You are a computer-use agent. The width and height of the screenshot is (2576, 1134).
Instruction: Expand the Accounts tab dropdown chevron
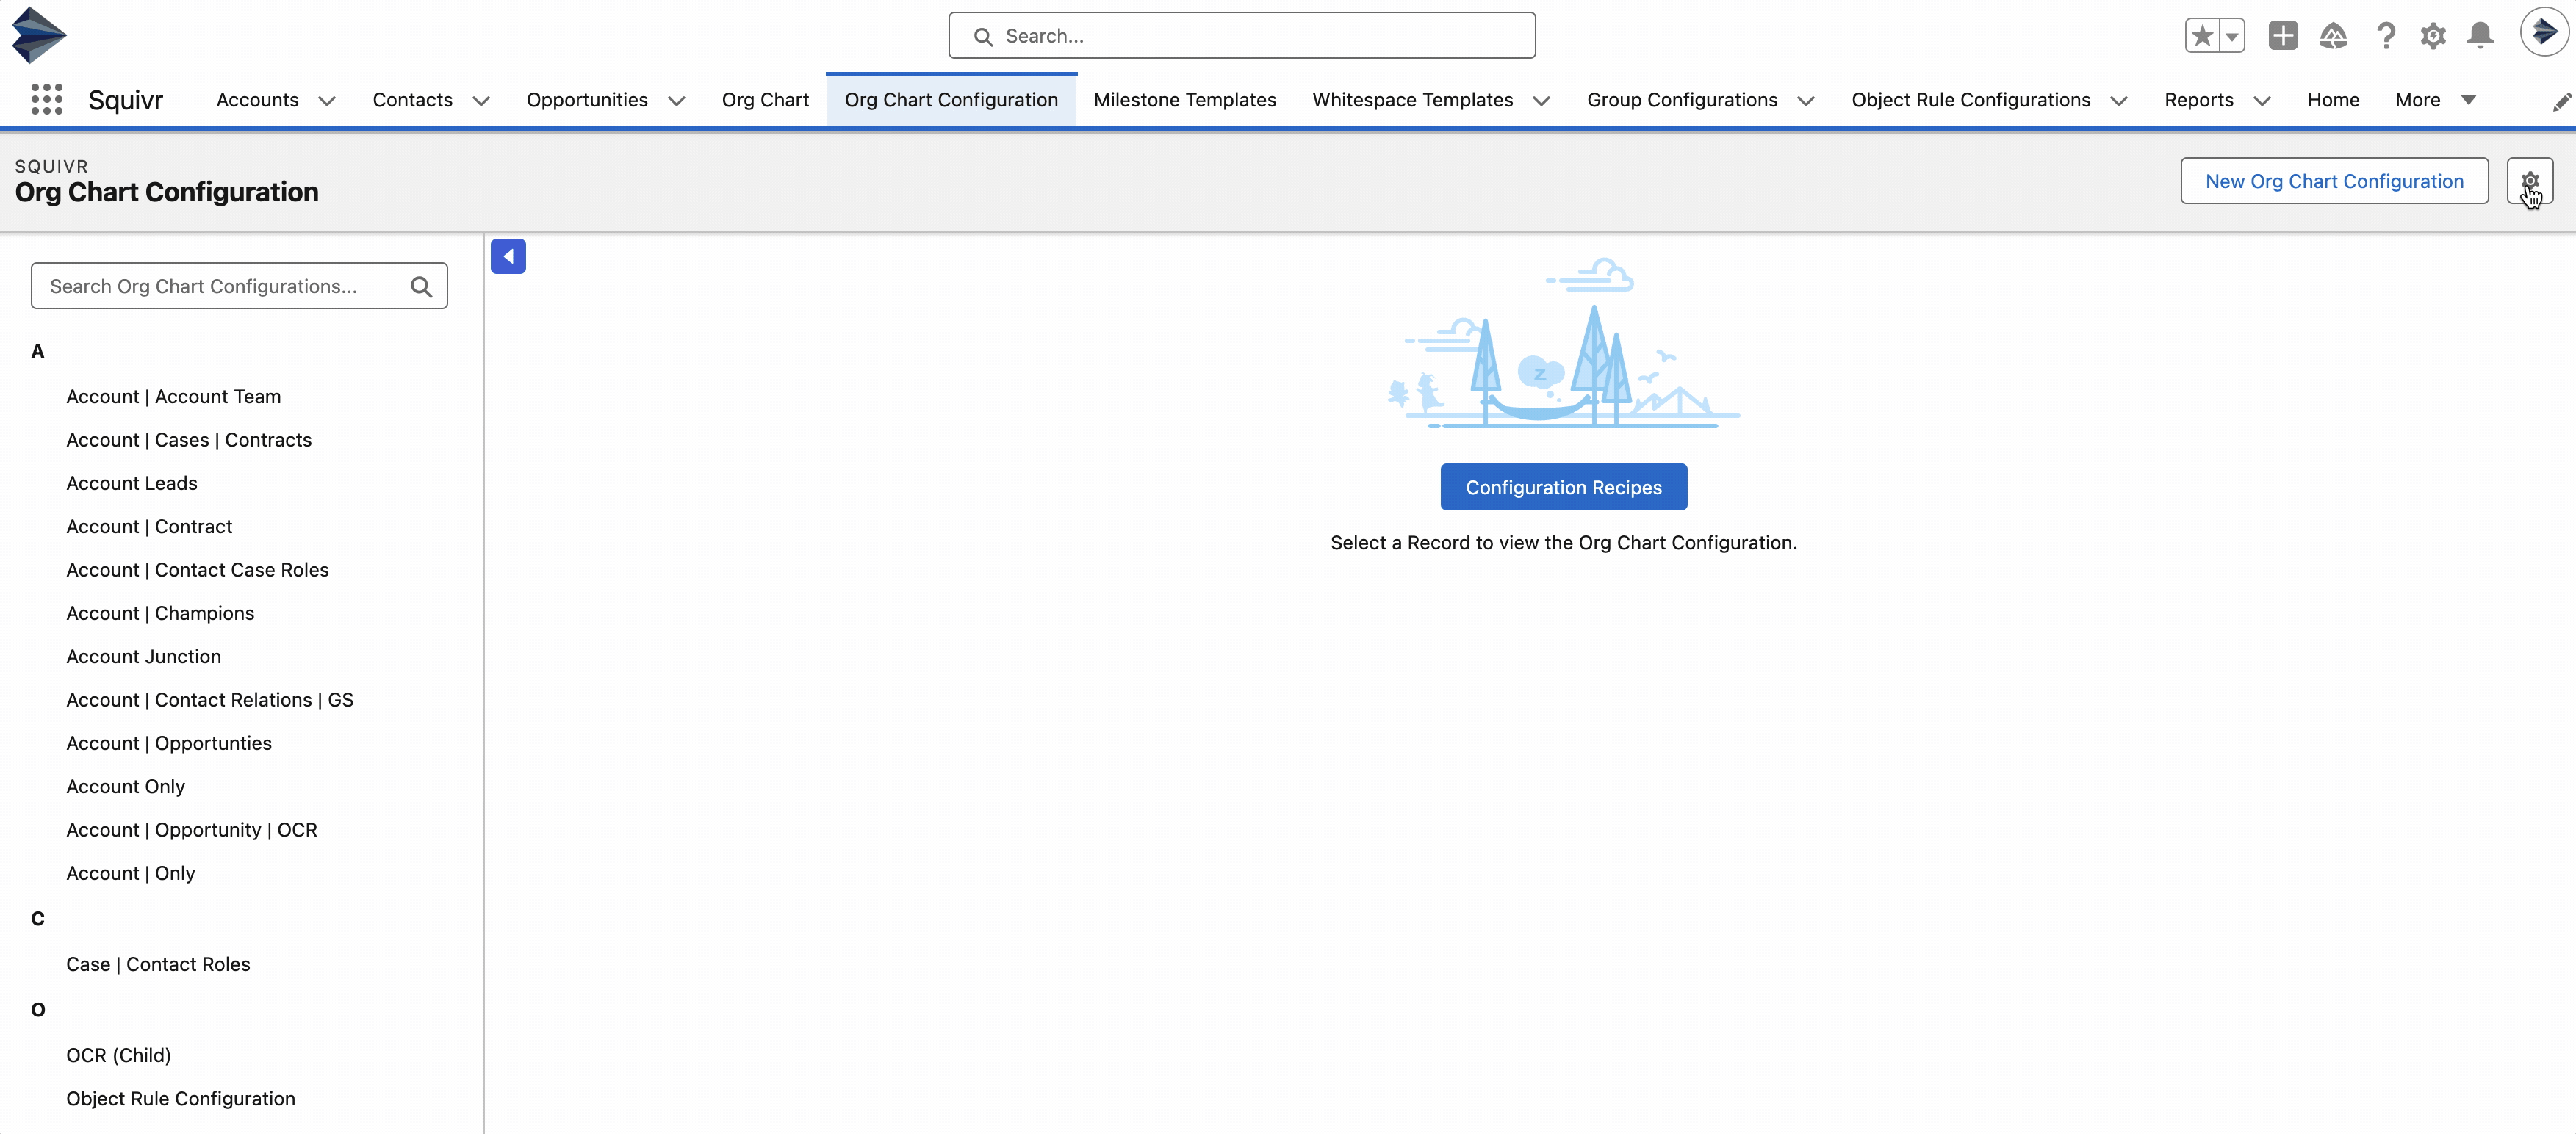(x=327, y=101)
